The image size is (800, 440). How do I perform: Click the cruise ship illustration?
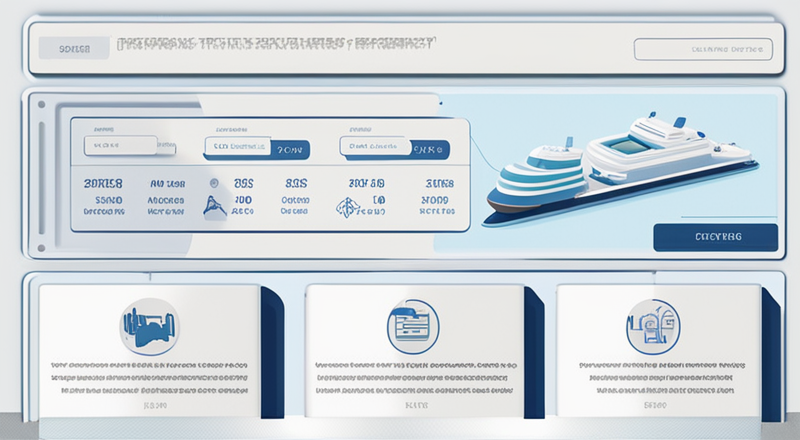620,168
